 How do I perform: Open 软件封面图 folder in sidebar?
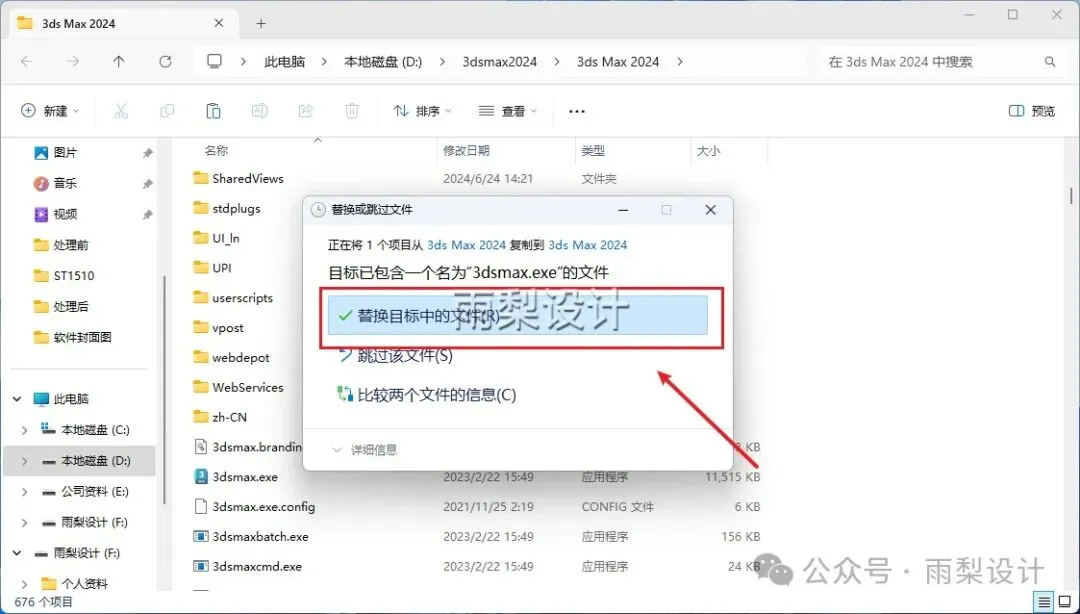[x=72, y=337]
